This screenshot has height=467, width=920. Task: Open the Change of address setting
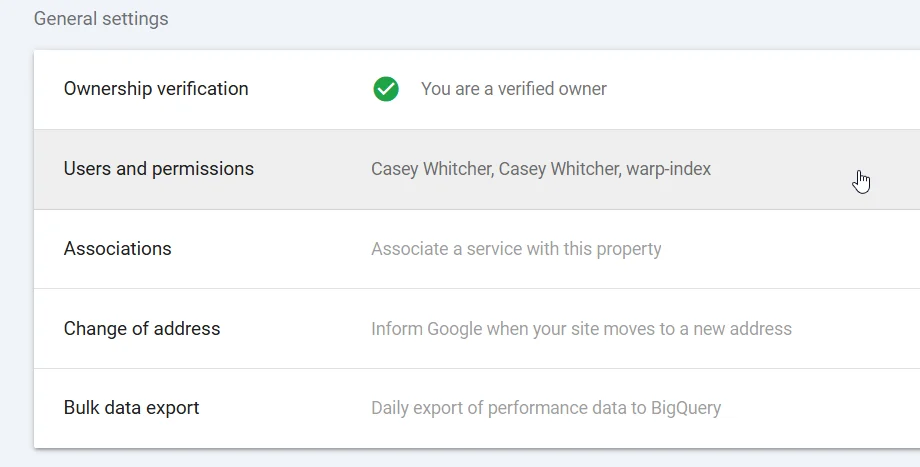coord(142,329)
